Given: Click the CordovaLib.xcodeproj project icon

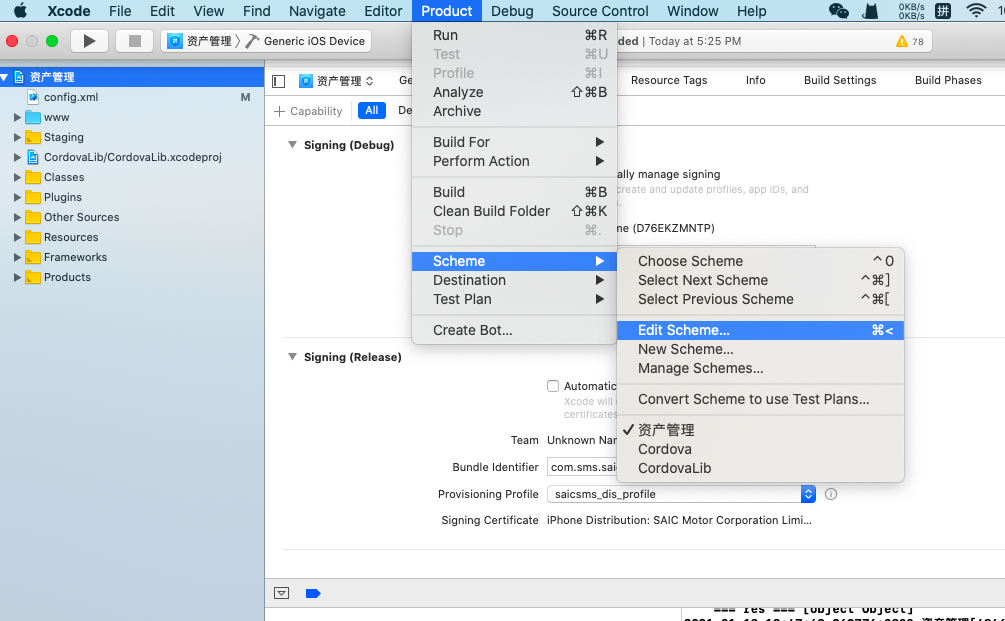Looking at the screenshot, I should point(33,157).
